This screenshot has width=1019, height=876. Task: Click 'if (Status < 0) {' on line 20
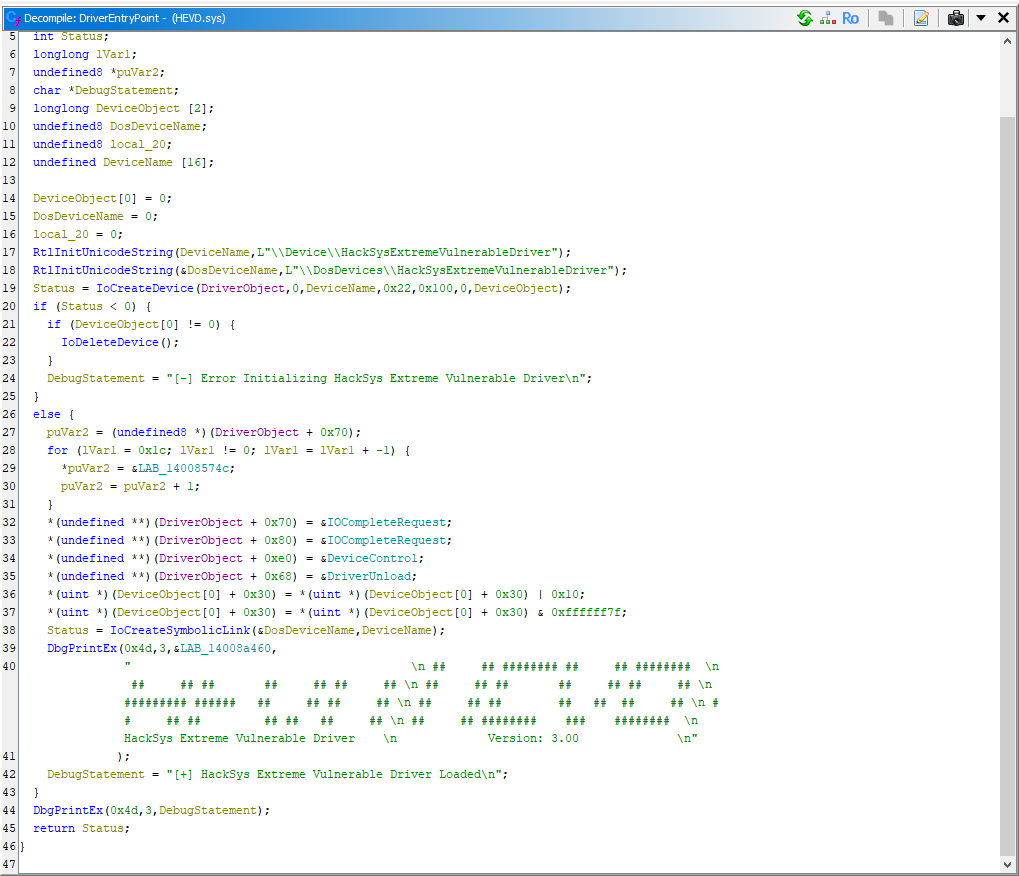(92, 306)
